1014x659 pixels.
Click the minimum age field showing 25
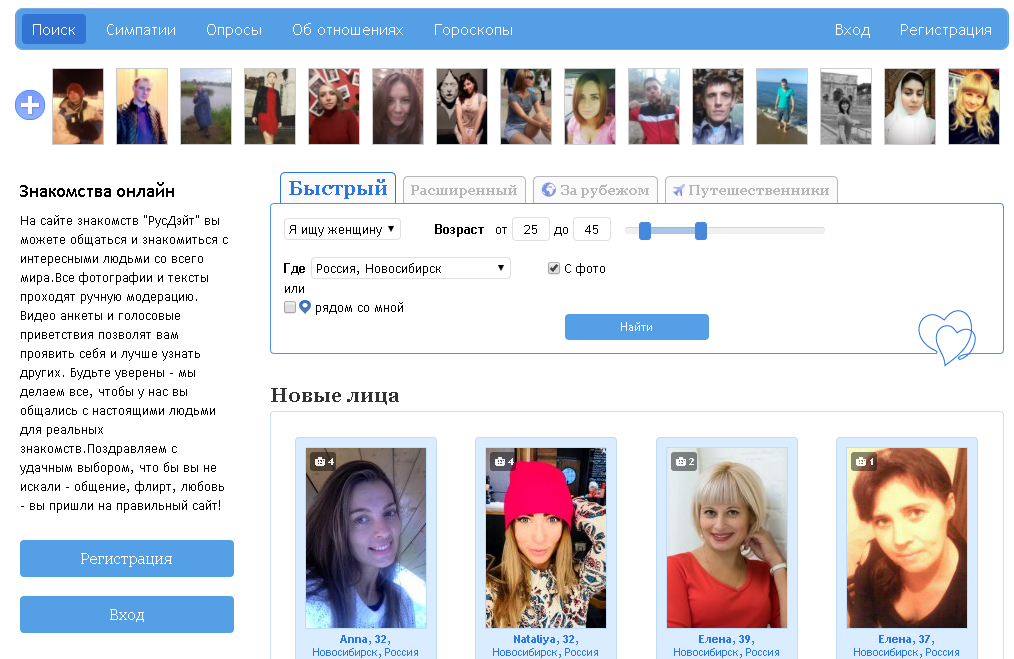coord(530,230)
